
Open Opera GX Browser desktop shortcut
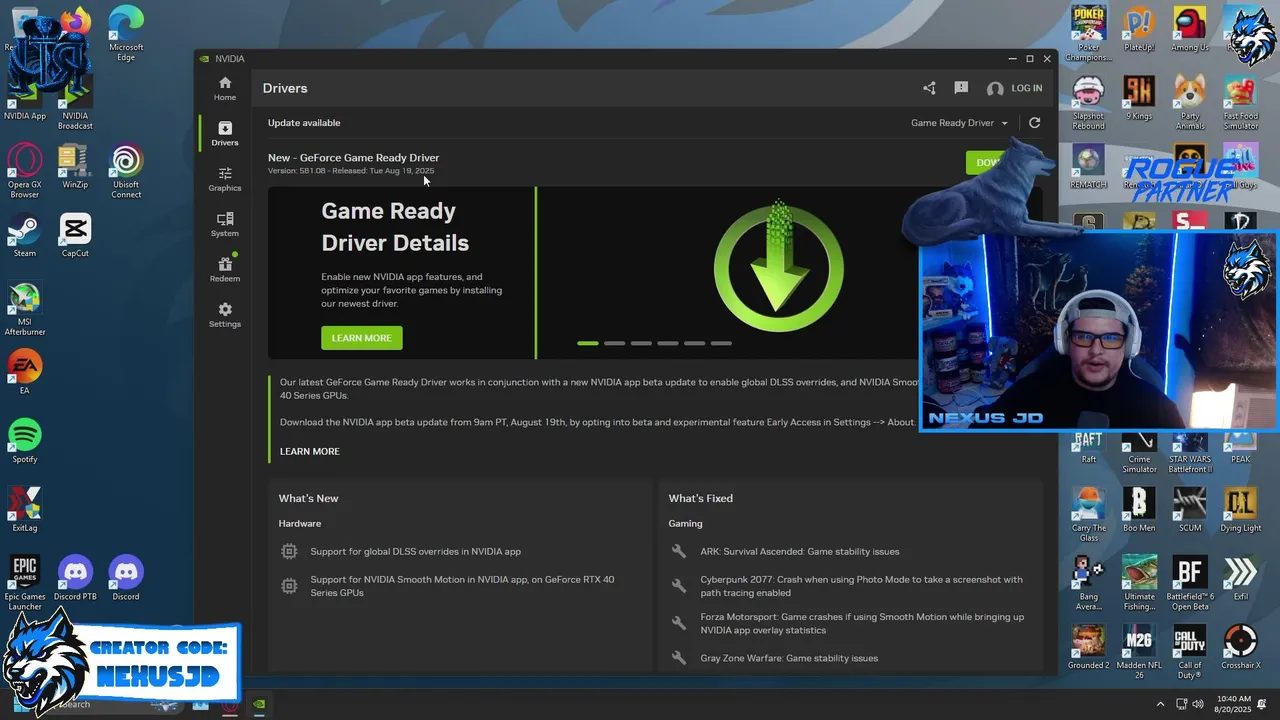[25, 171]
